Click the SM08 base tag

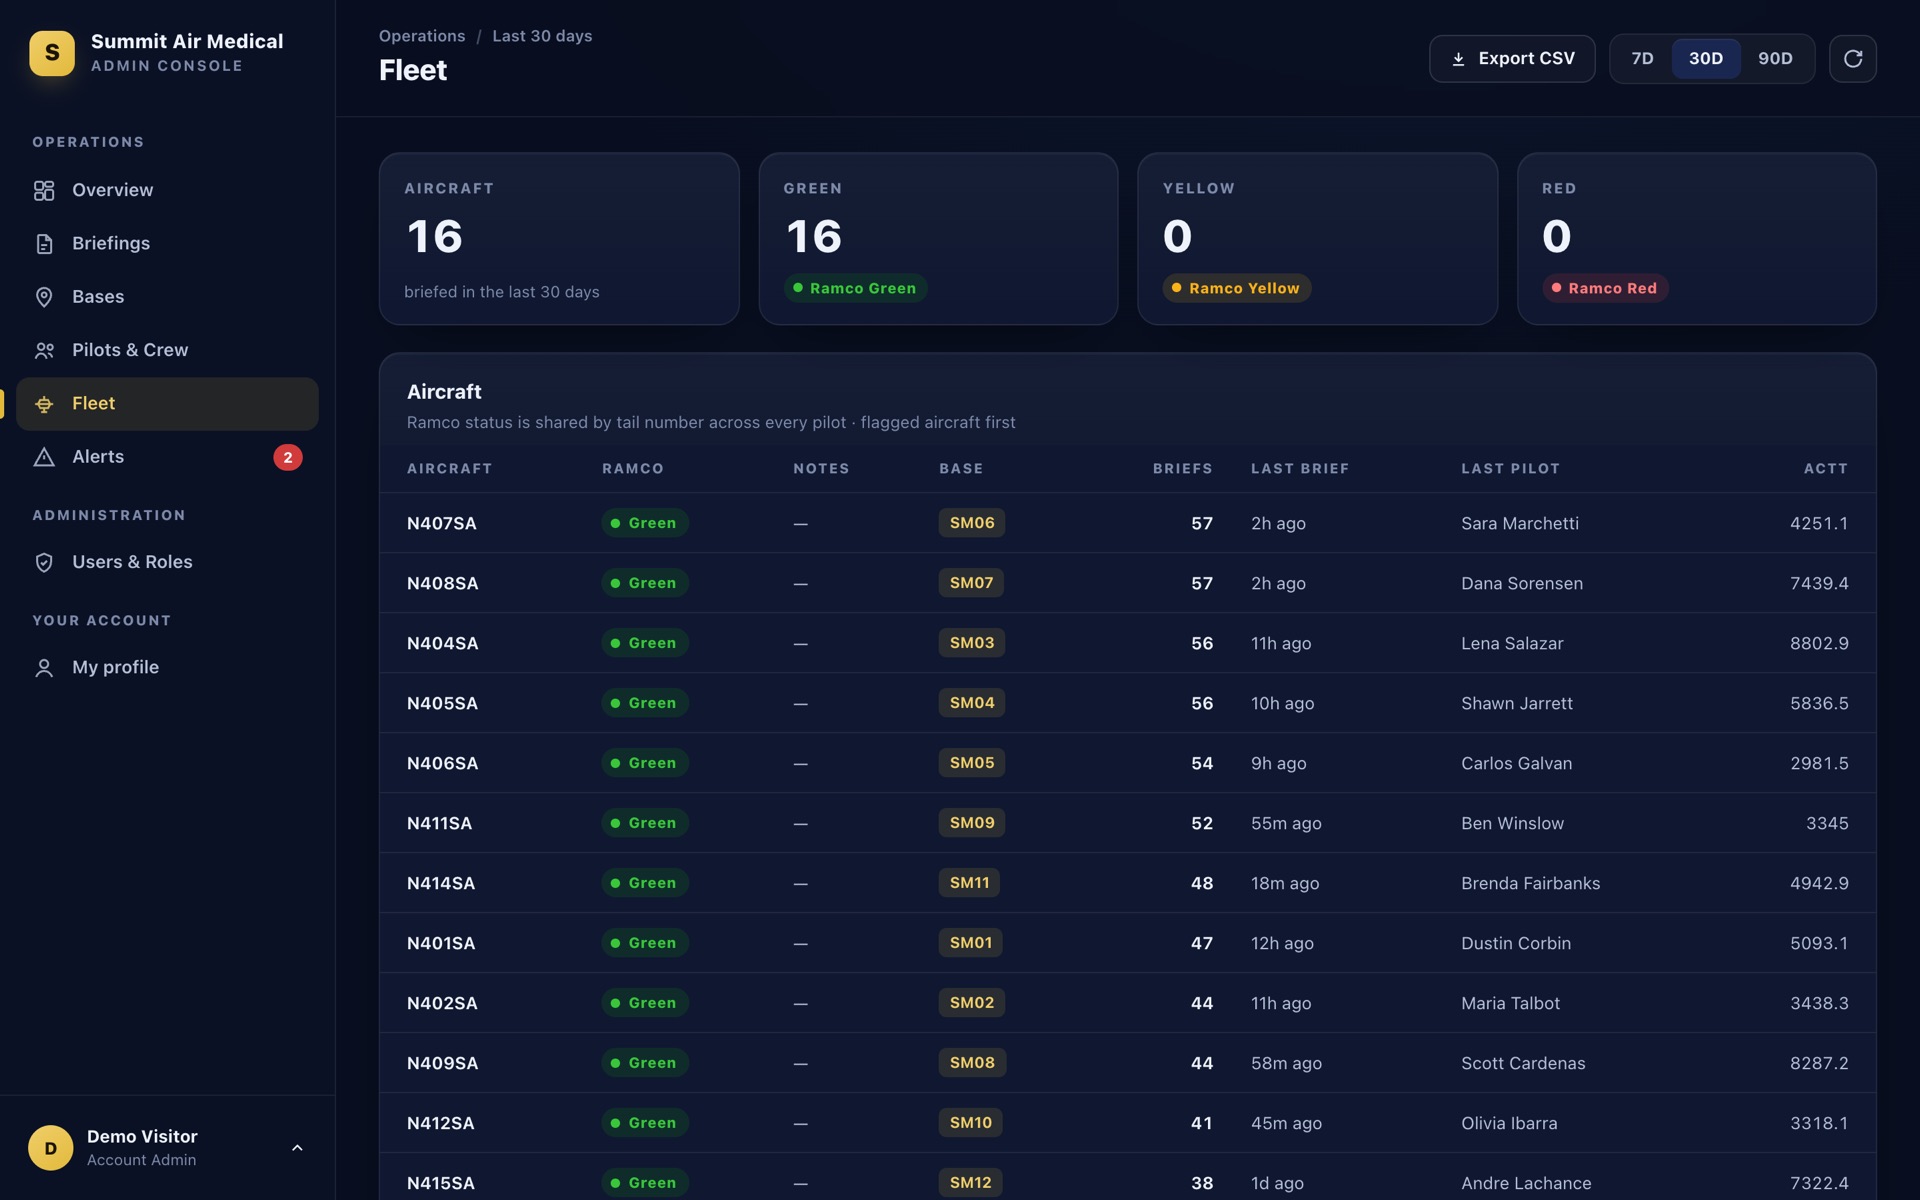[972, 1063]
